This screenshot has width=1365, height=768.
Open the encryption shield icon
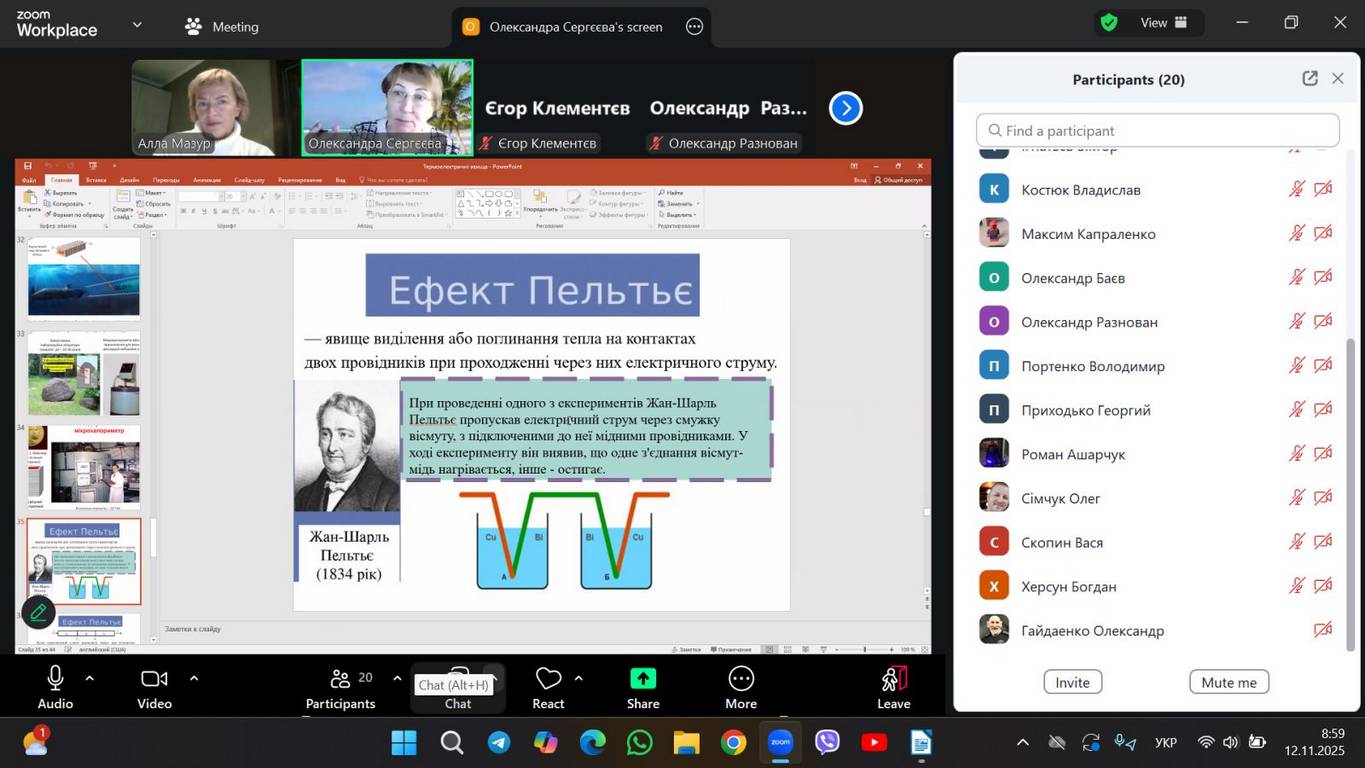click(x=1108, y=22)
